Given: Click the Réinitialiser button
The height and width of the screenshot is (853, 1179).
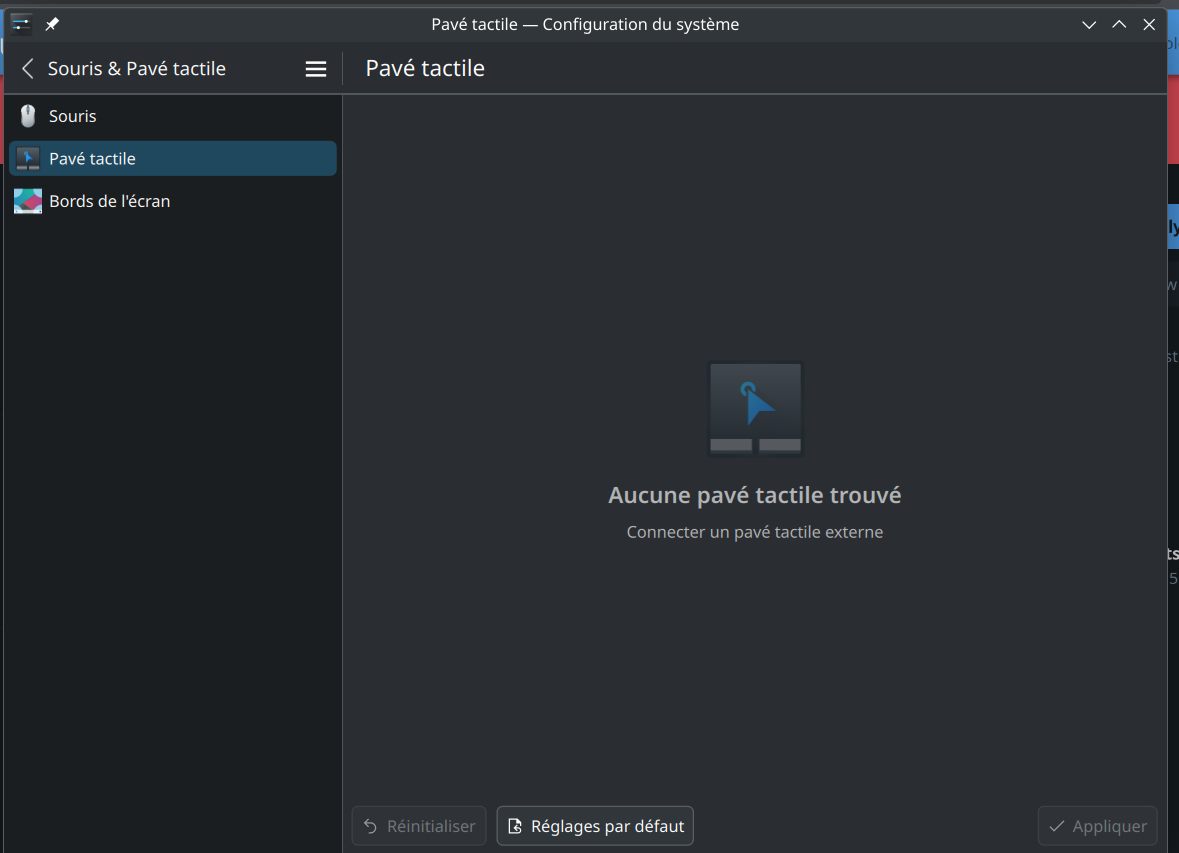Looking at the screenshot, I should [x=419, y=826].
